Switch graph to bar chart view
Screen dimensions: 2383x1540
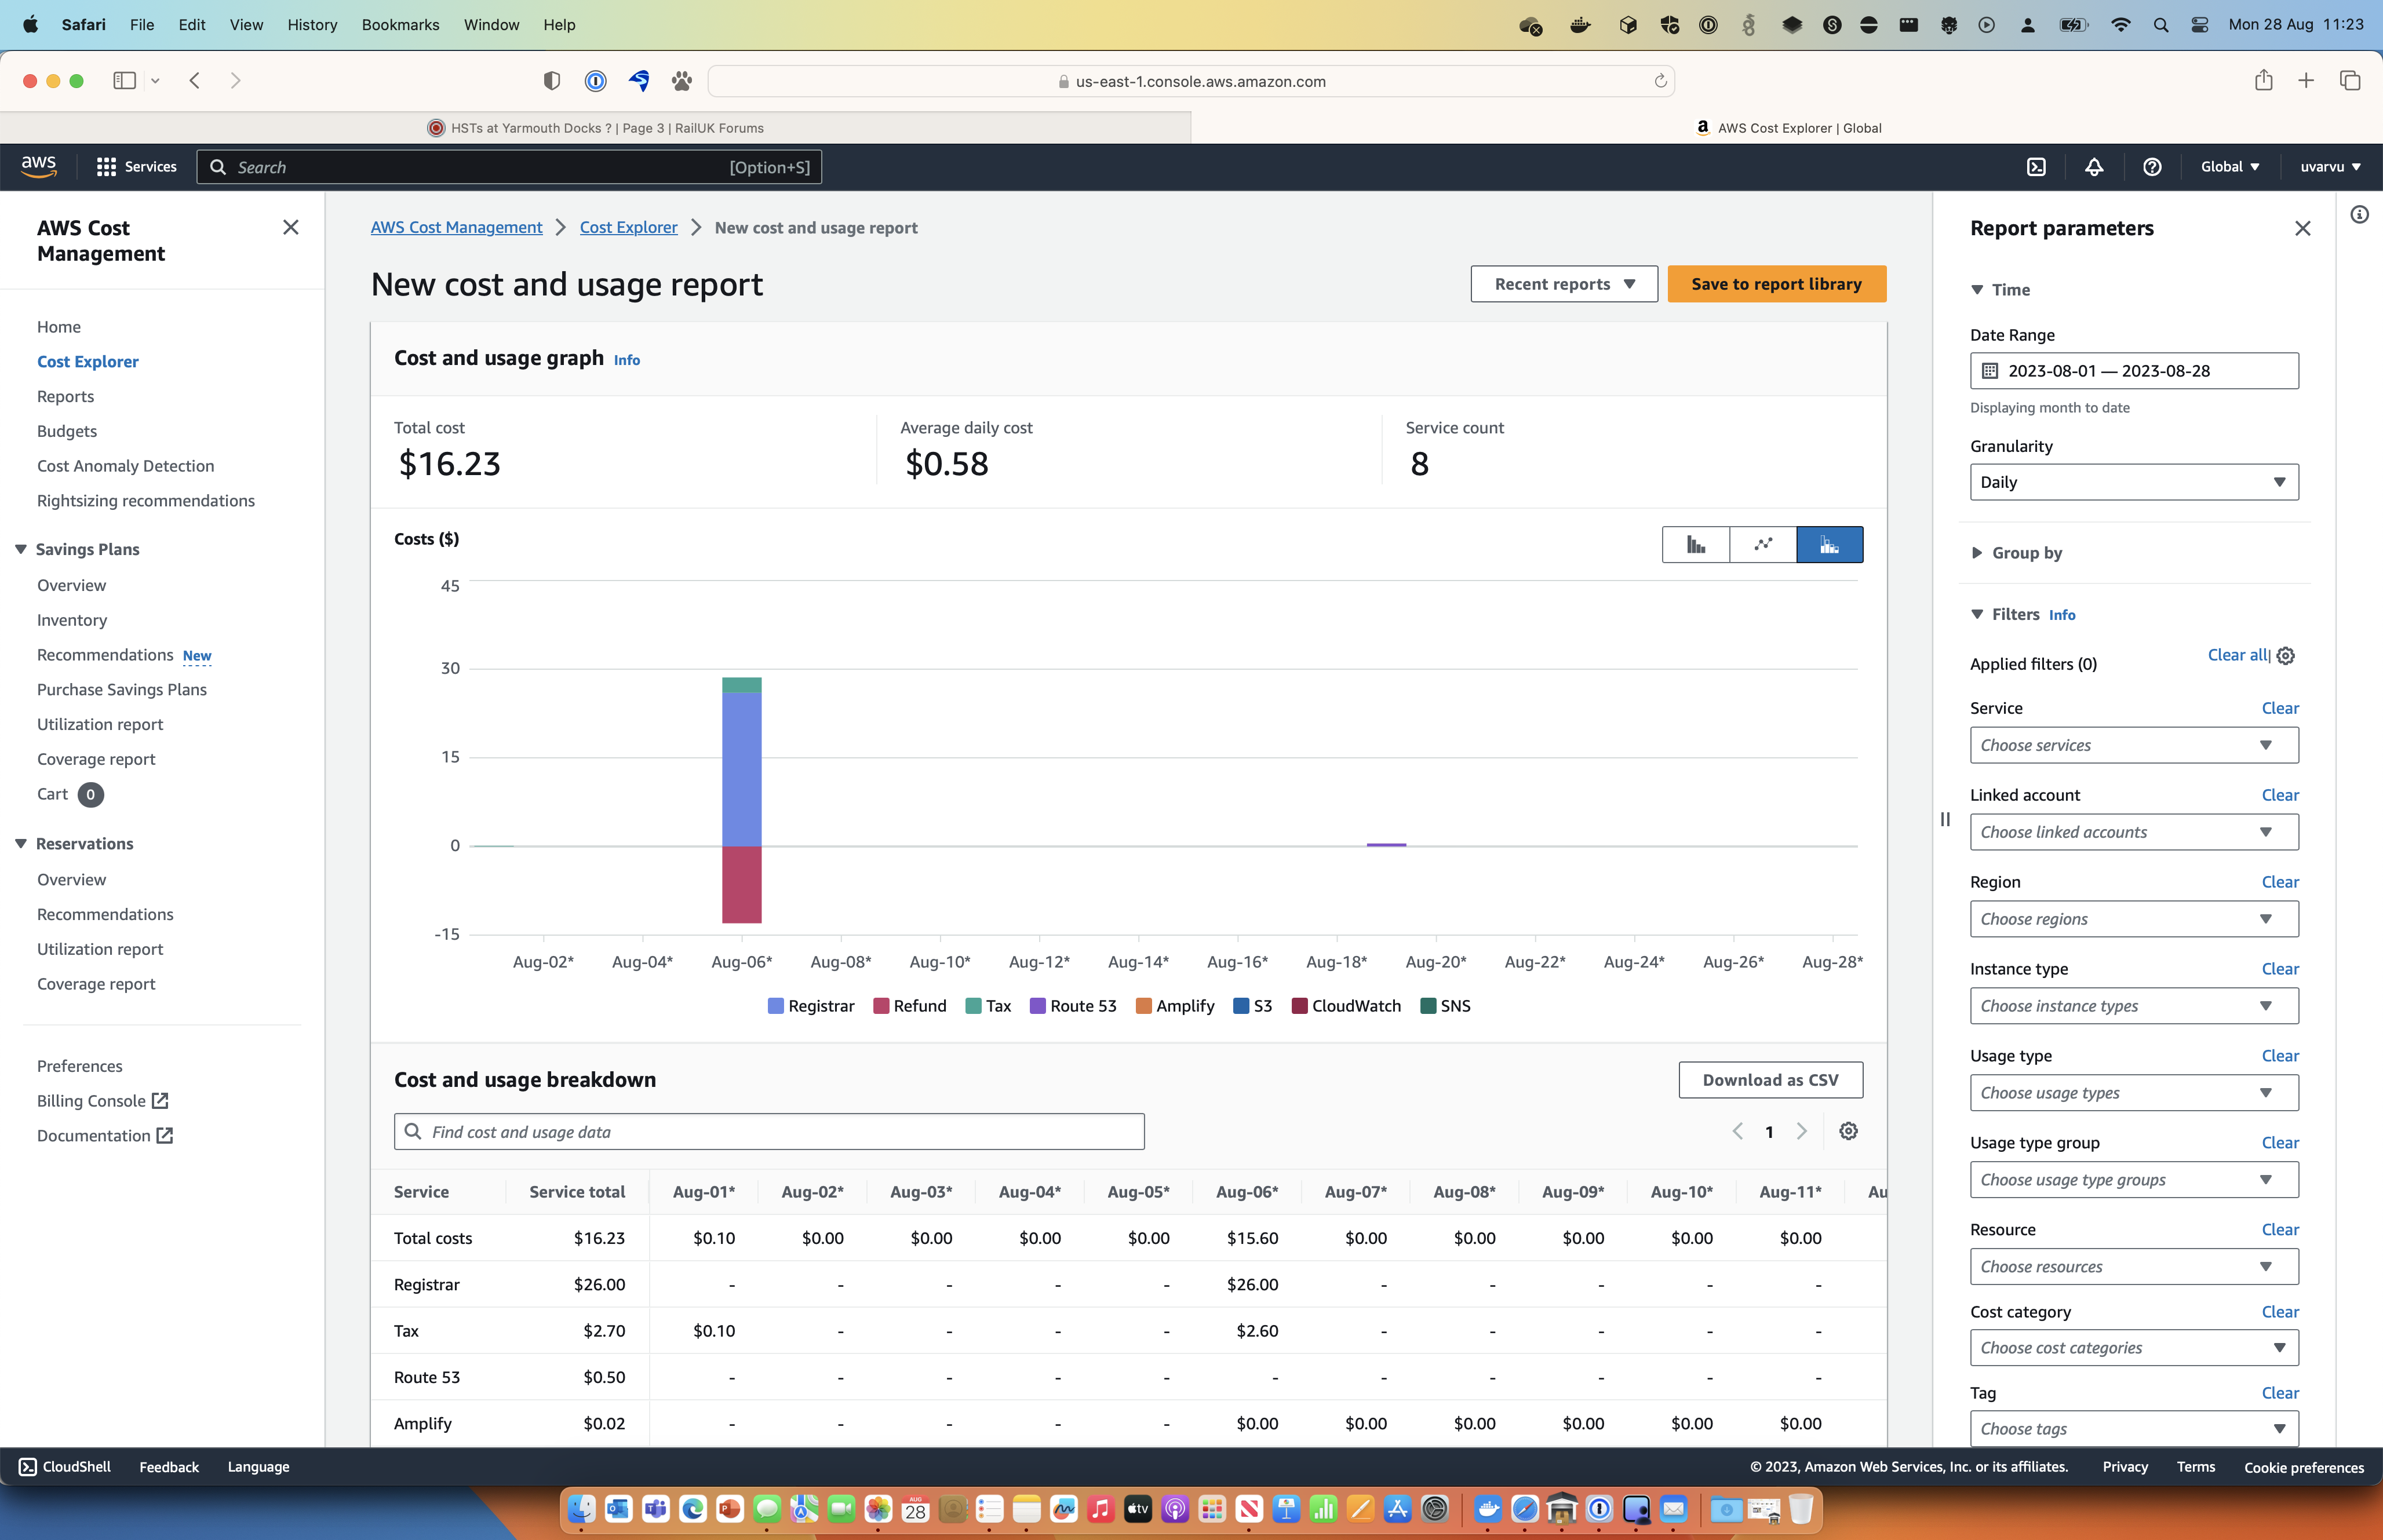[x=1696, y=545]
